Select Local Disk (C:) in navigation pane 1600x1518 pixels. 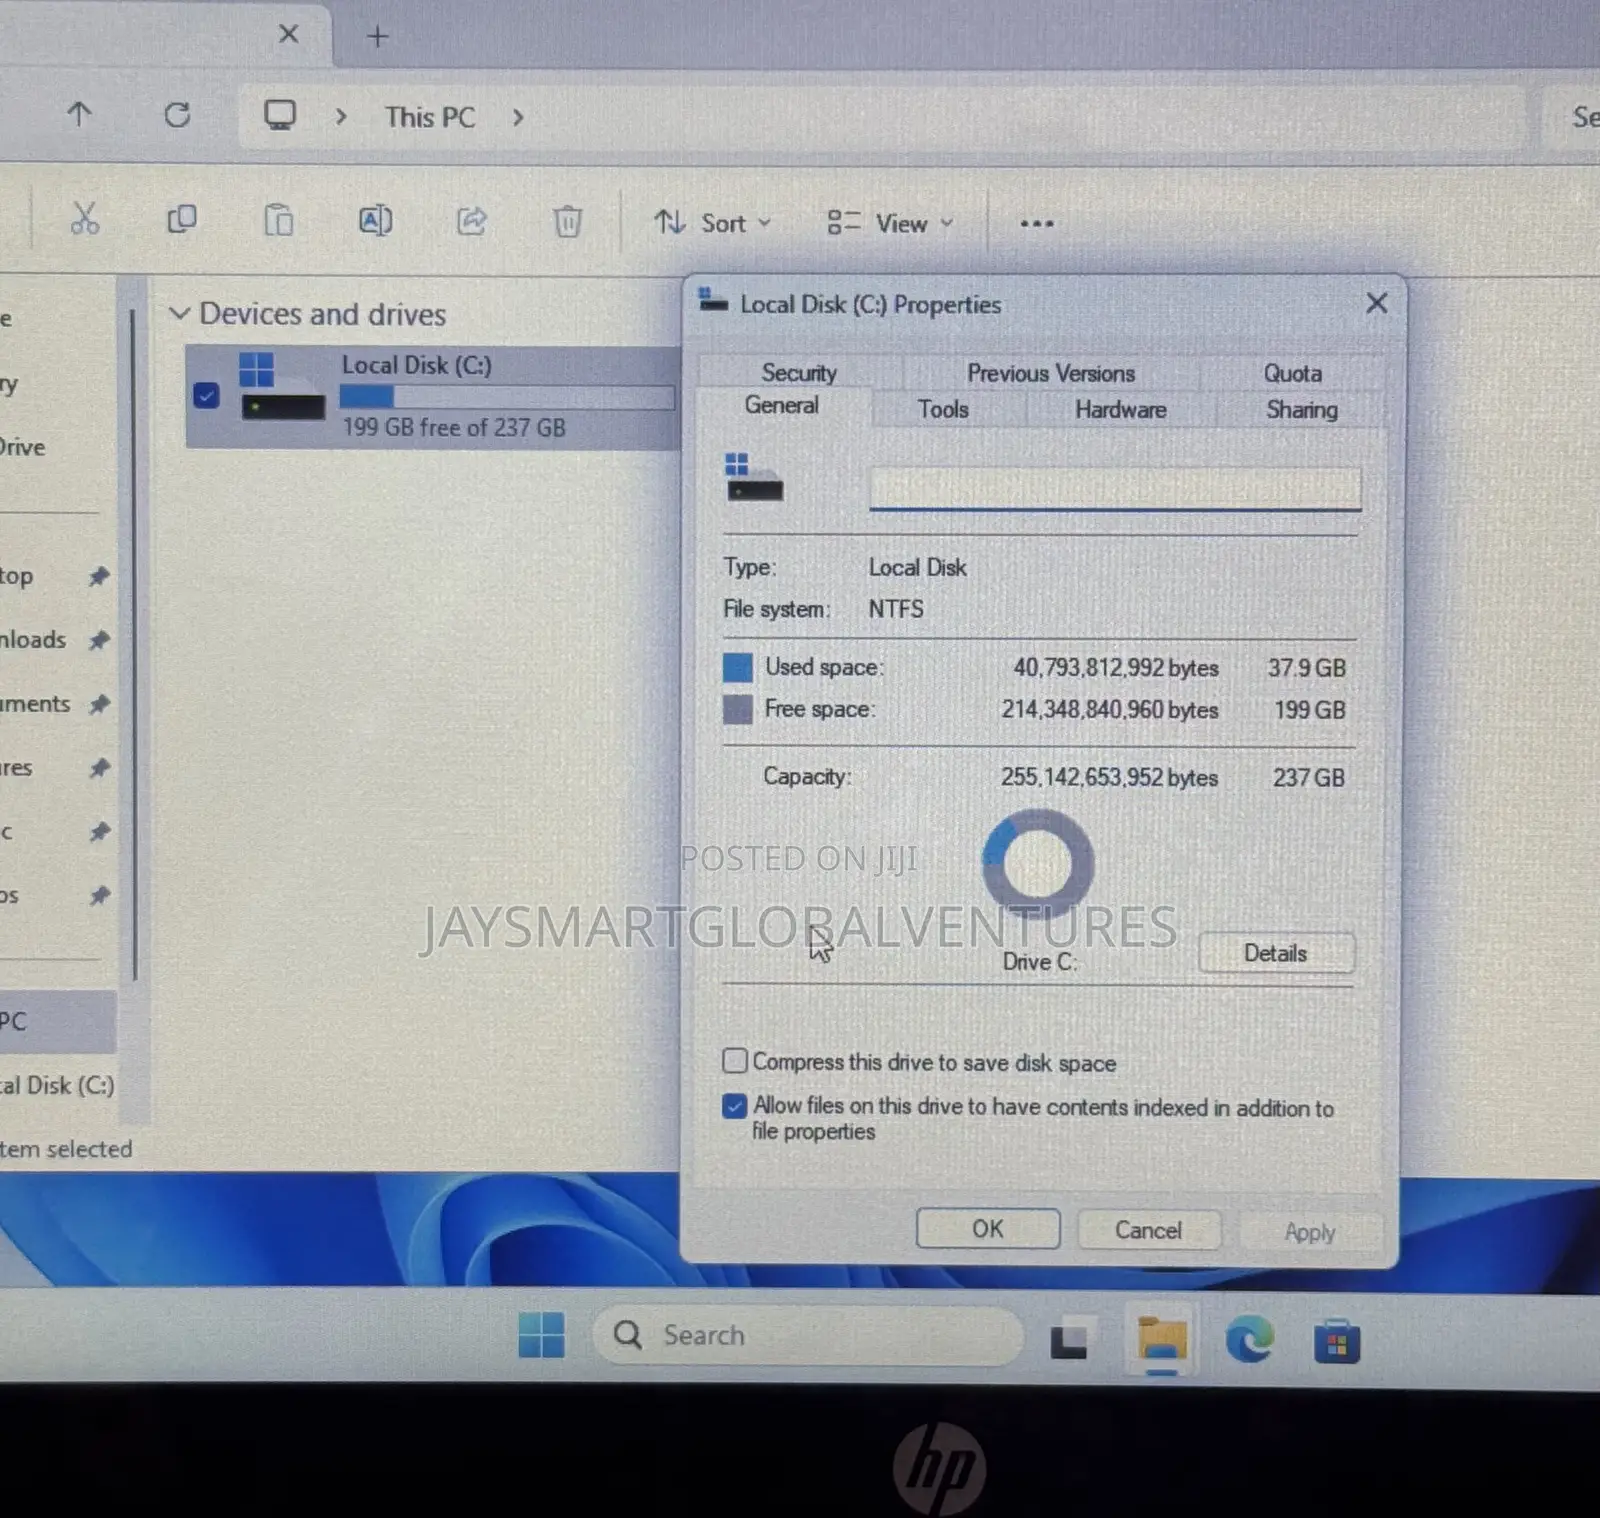pyautogui.click(x=57, y=1085)
